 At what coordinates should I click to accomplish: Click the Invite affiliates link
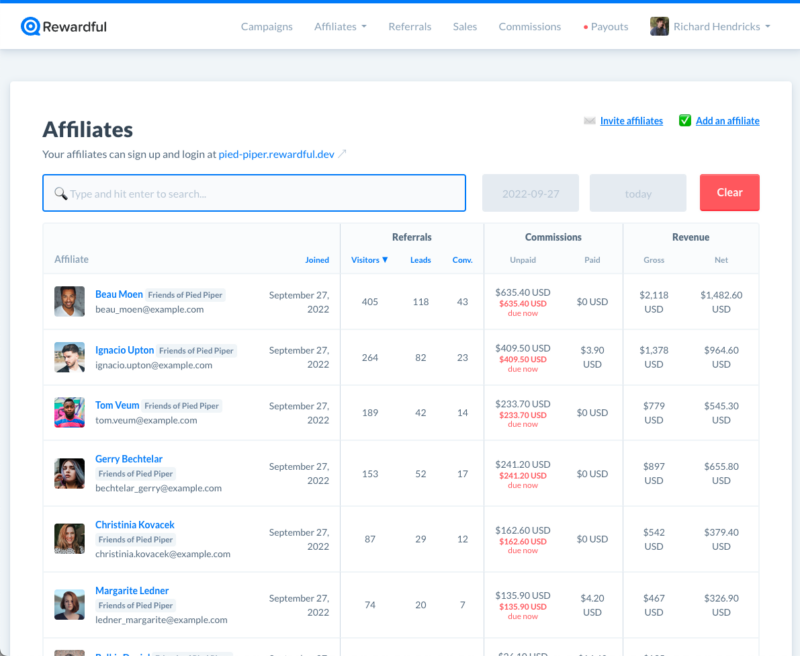(631, 121)
